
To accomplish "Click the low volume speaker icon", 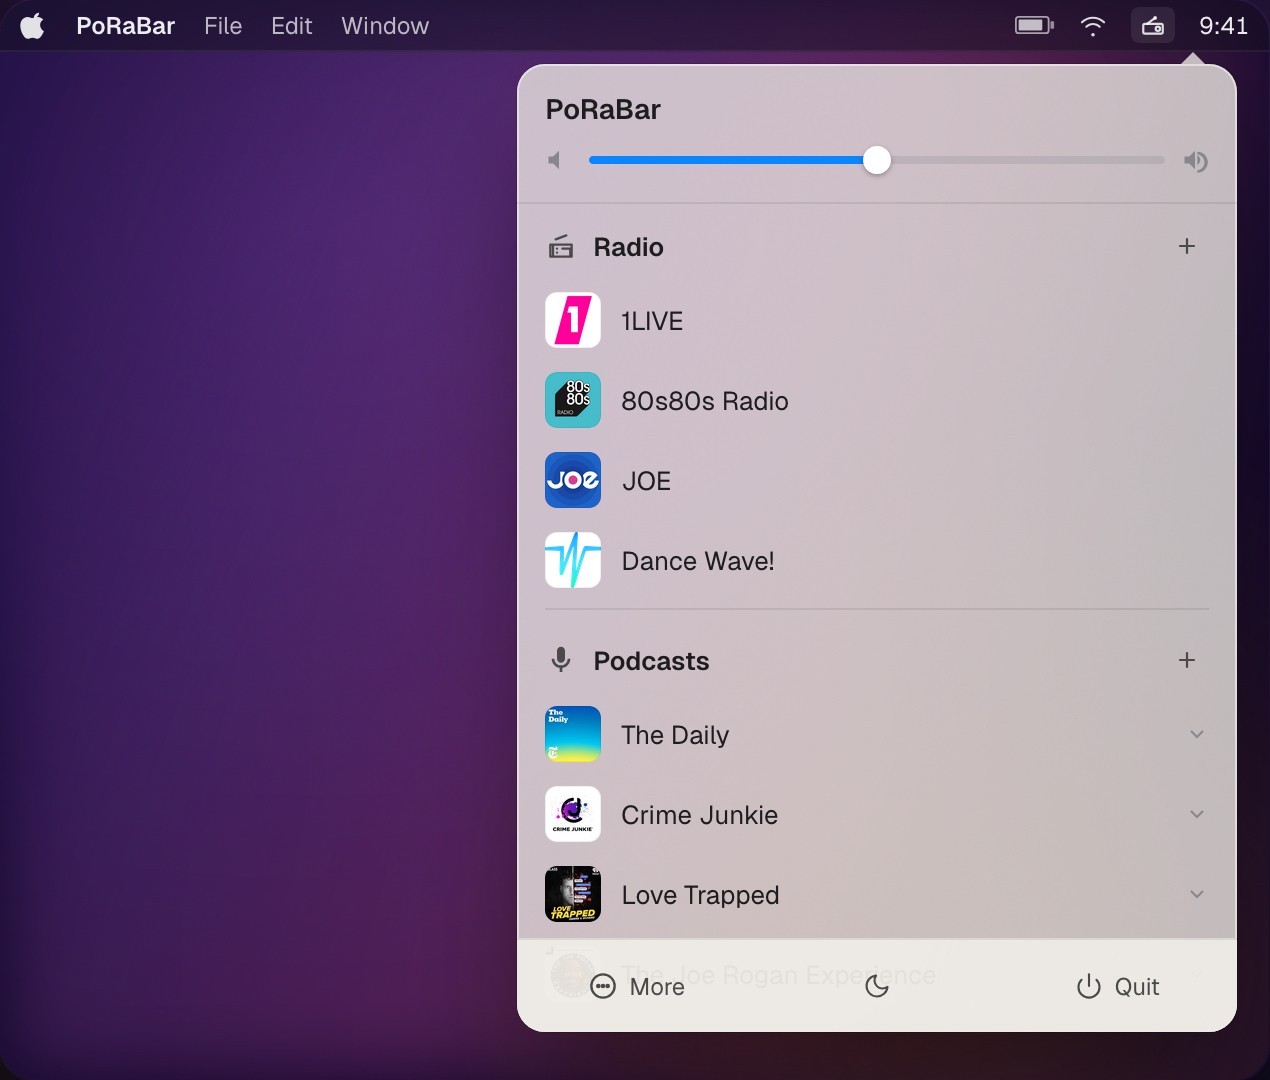I will point(555,160).
